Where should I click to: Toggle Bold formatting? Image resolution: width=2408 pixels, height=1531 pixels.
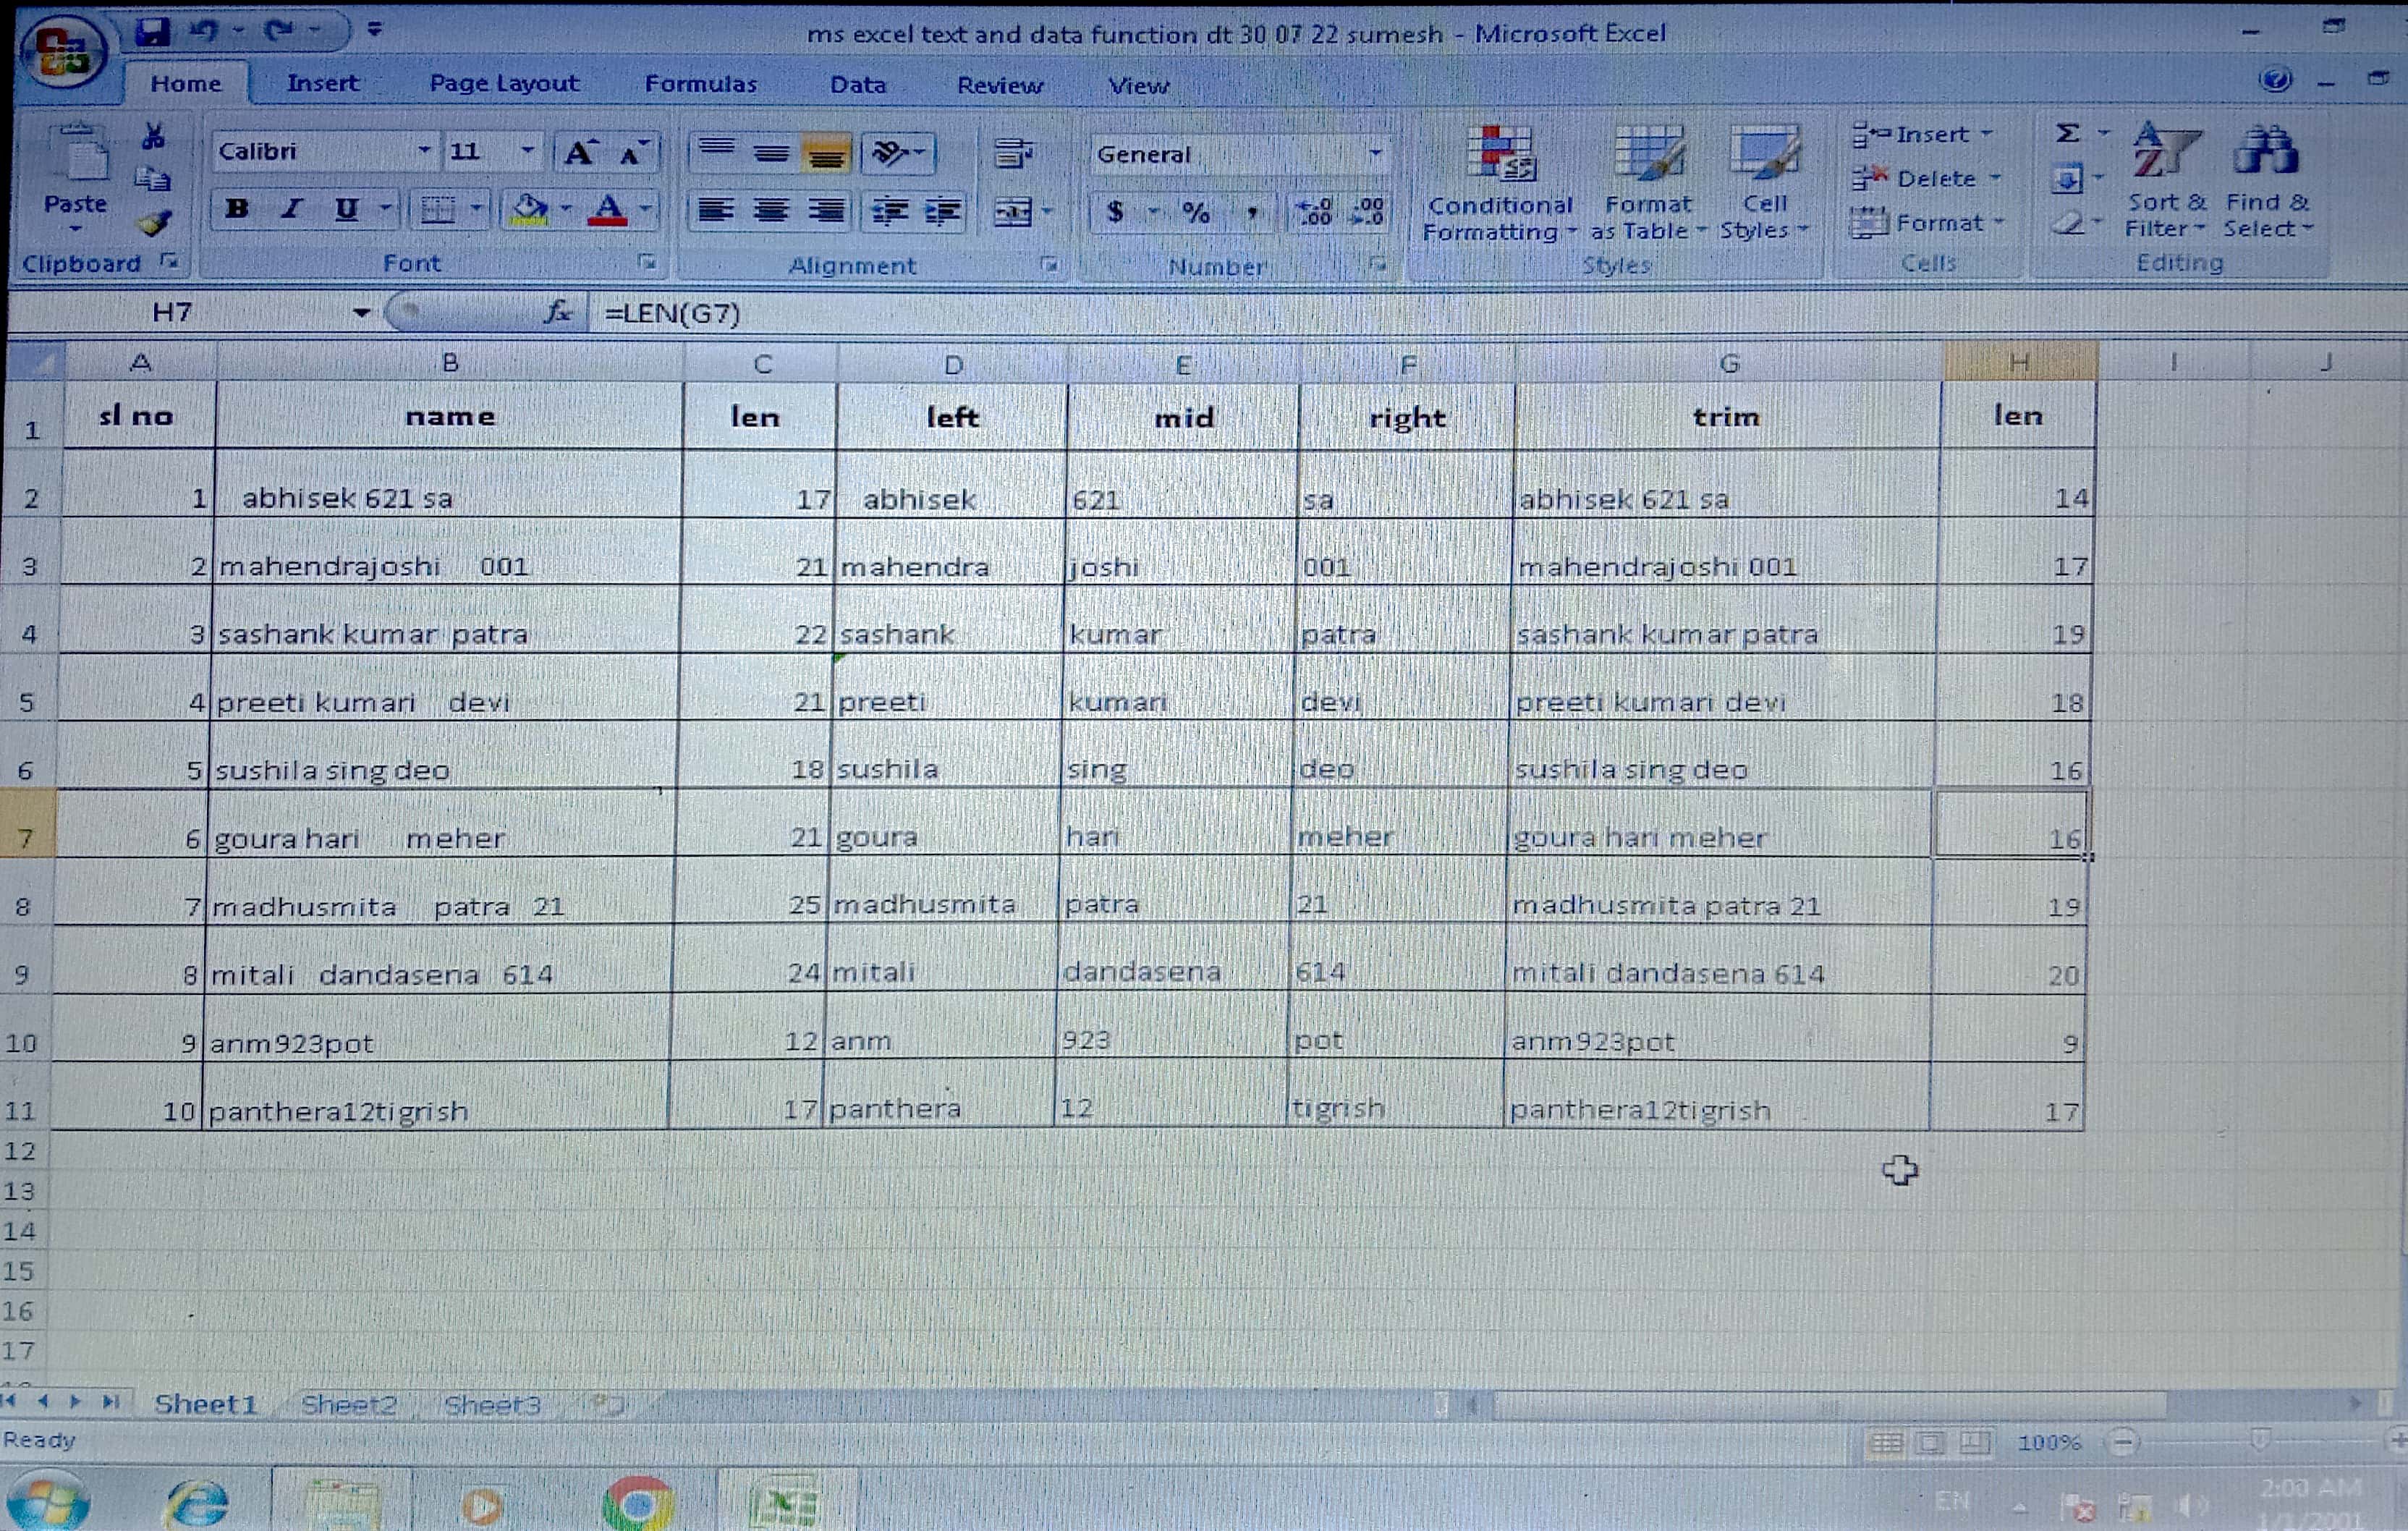coord(237,209)
